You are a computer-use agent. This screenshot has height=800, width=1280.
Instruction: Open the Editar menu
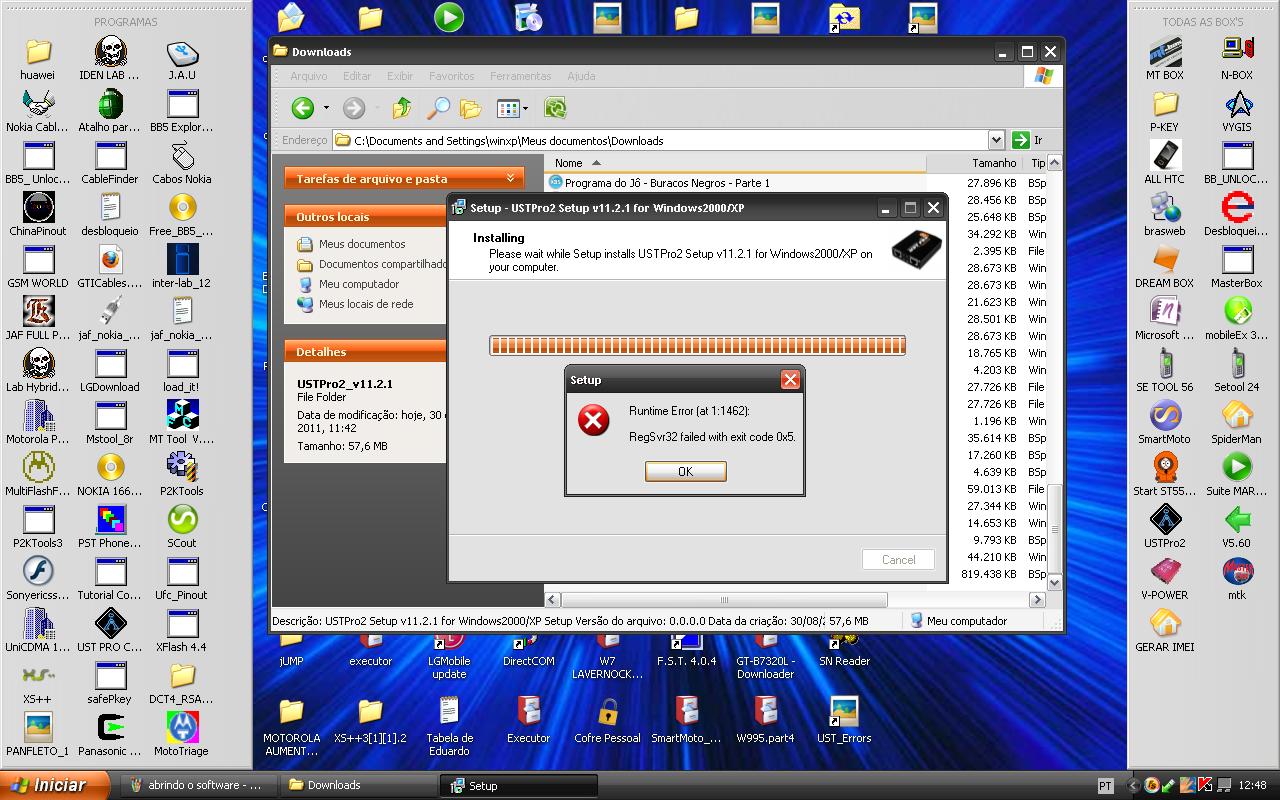pyautogui.click(x=357, y=76)
